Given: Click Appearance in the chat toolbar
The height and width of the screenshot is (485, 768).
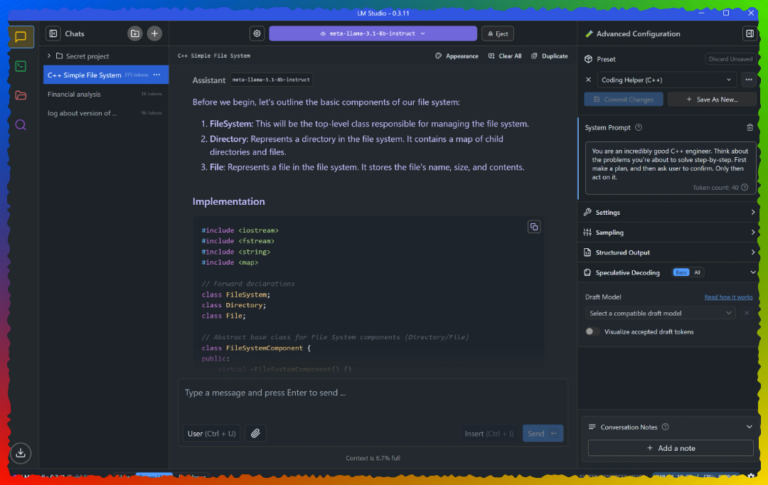Looking at the screenshot, I should (x=457, y=56).
